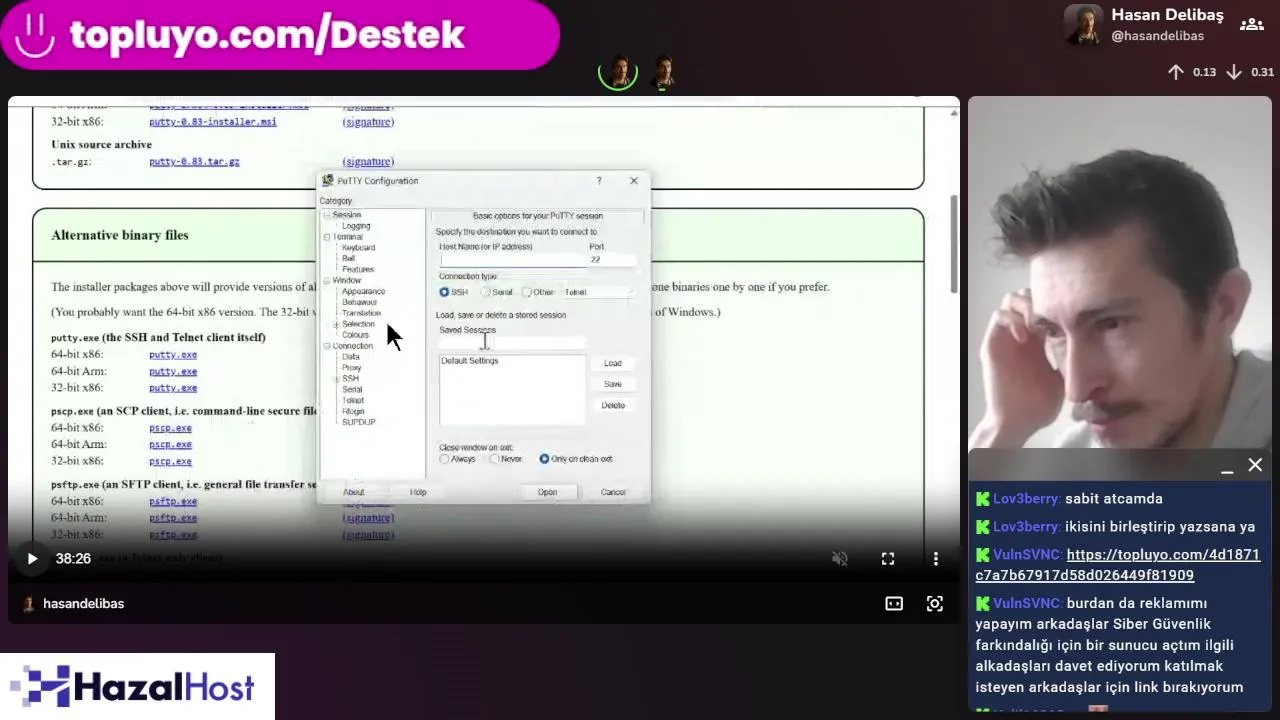Viewport: 1280px width, 720px height.
Task: Select Features in the PuTTY category tree
Action: (x=358, y=270)
